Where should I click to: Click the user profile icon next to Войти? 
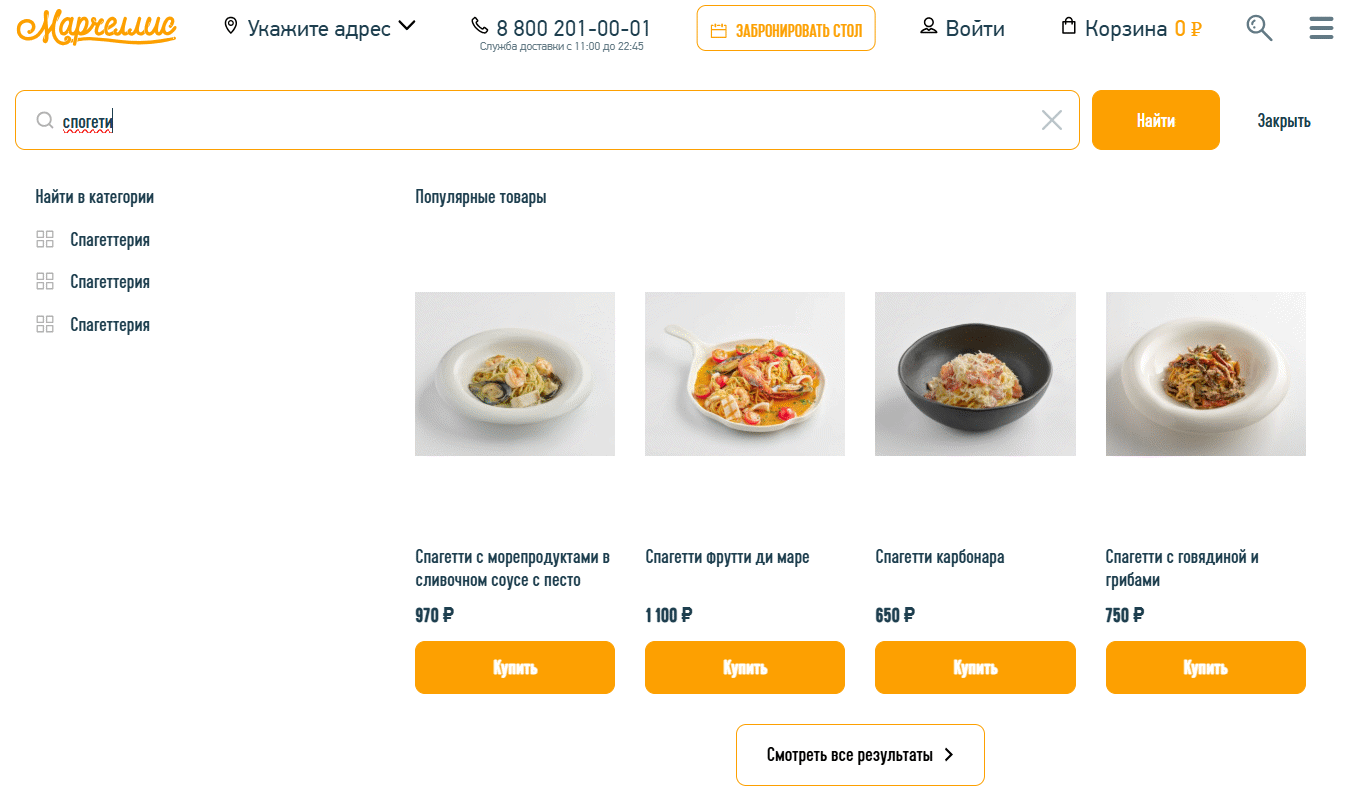tap(929, 27)
